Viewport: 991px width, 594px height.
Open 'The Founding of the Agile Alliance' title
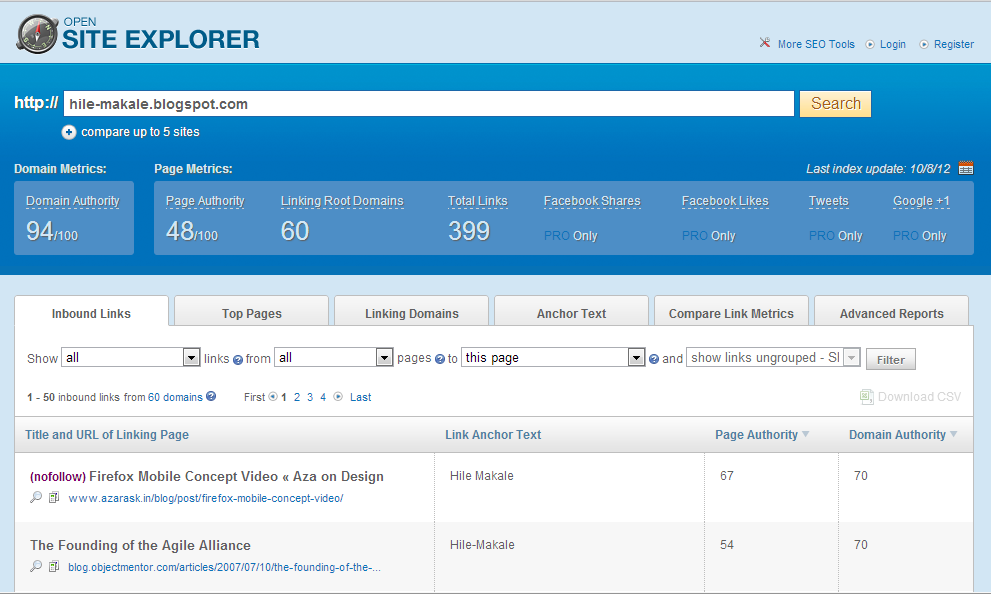pyautogui.click(x=140, y=545)
